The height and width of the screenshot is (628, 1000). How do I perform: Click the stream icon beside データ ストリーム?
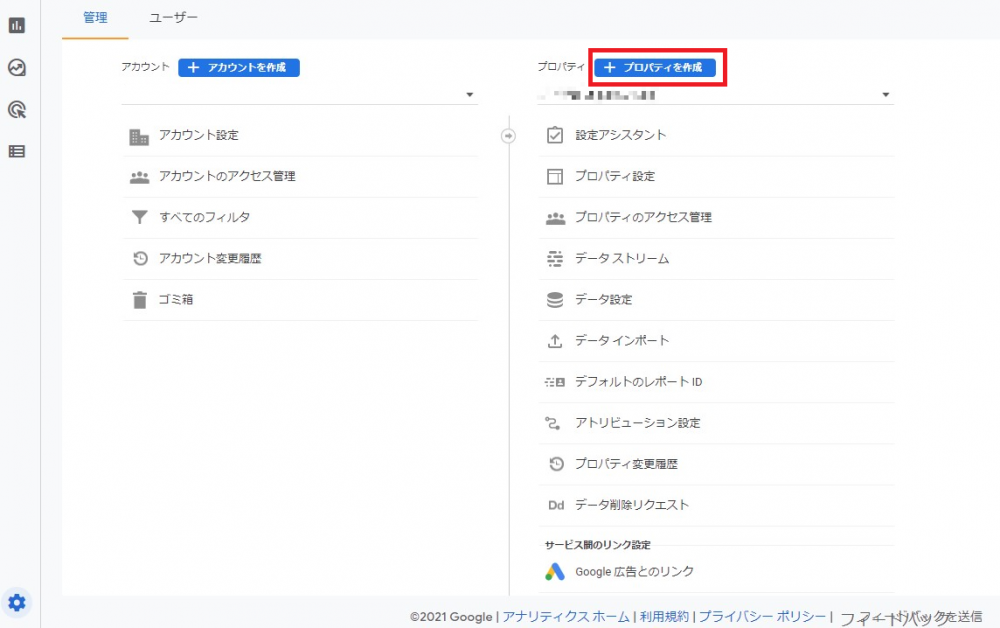pyautogui.click(x=555, y=258)
